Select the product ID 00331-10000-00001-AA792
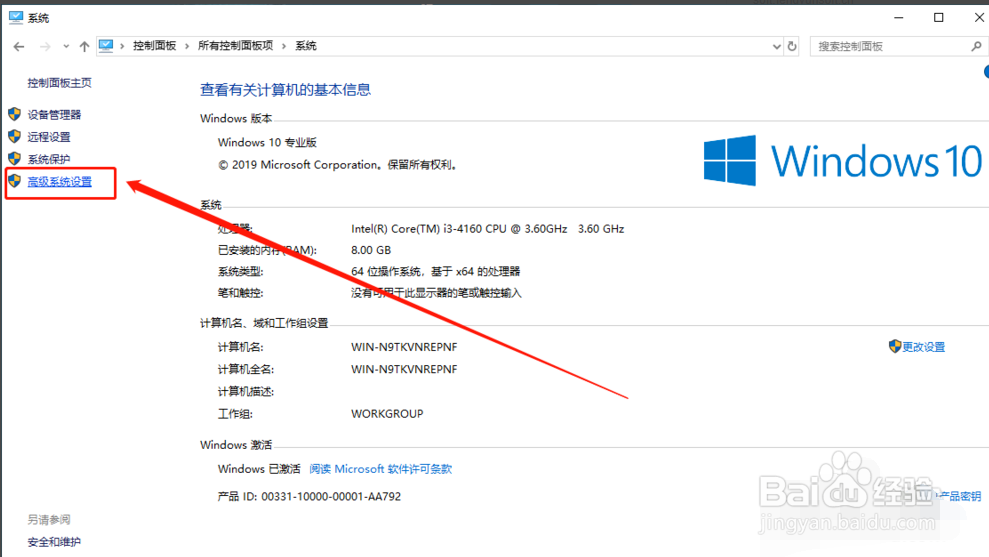This screenshot has height=557, width=989. (331, 496)
